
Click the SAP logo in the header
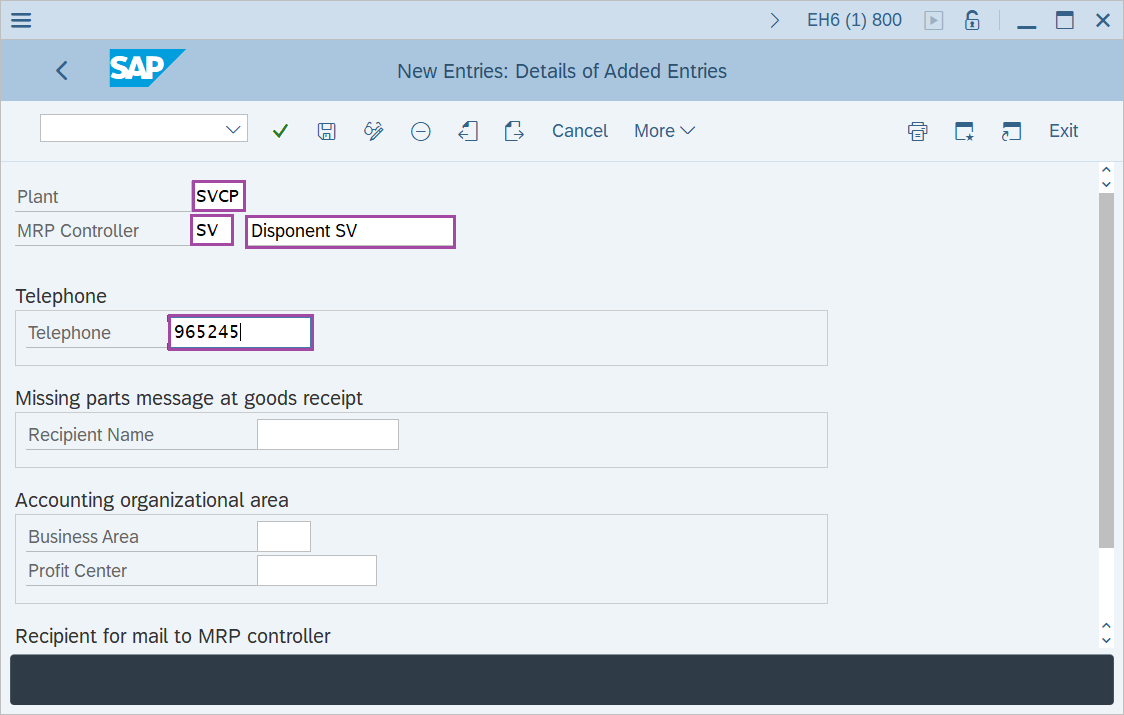point(146,69)
